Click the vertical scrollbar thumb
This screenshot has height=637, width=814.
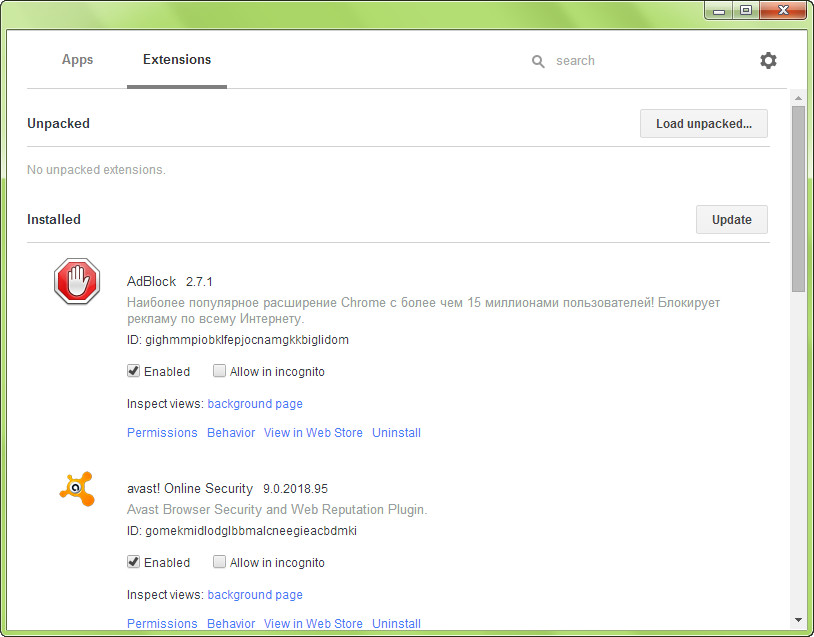798,199
